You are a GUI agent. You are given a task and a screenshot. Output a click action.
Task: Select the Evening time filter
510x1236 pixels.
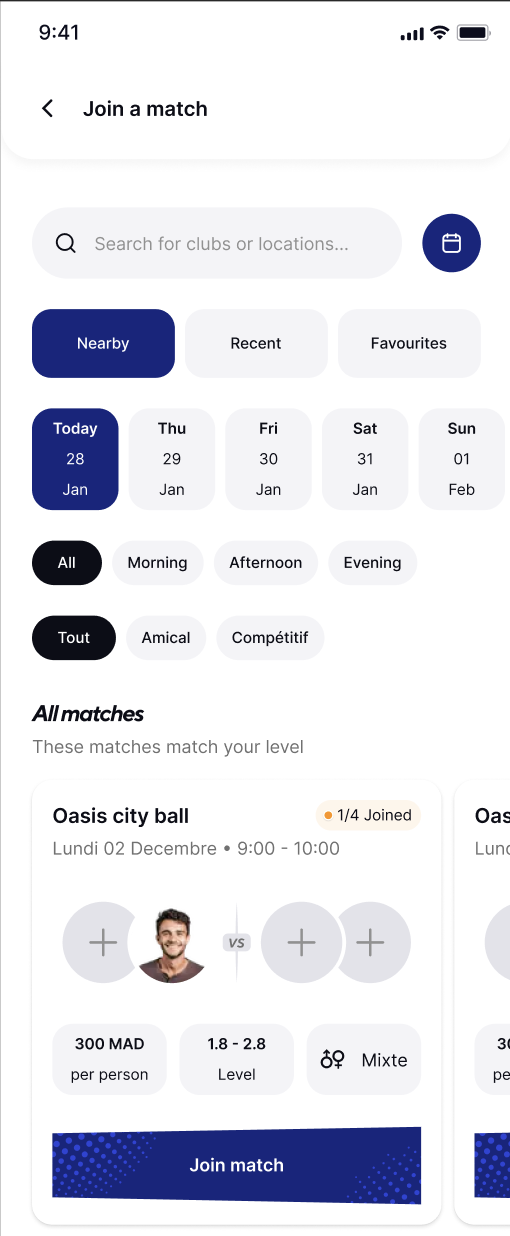pos(372,563)
